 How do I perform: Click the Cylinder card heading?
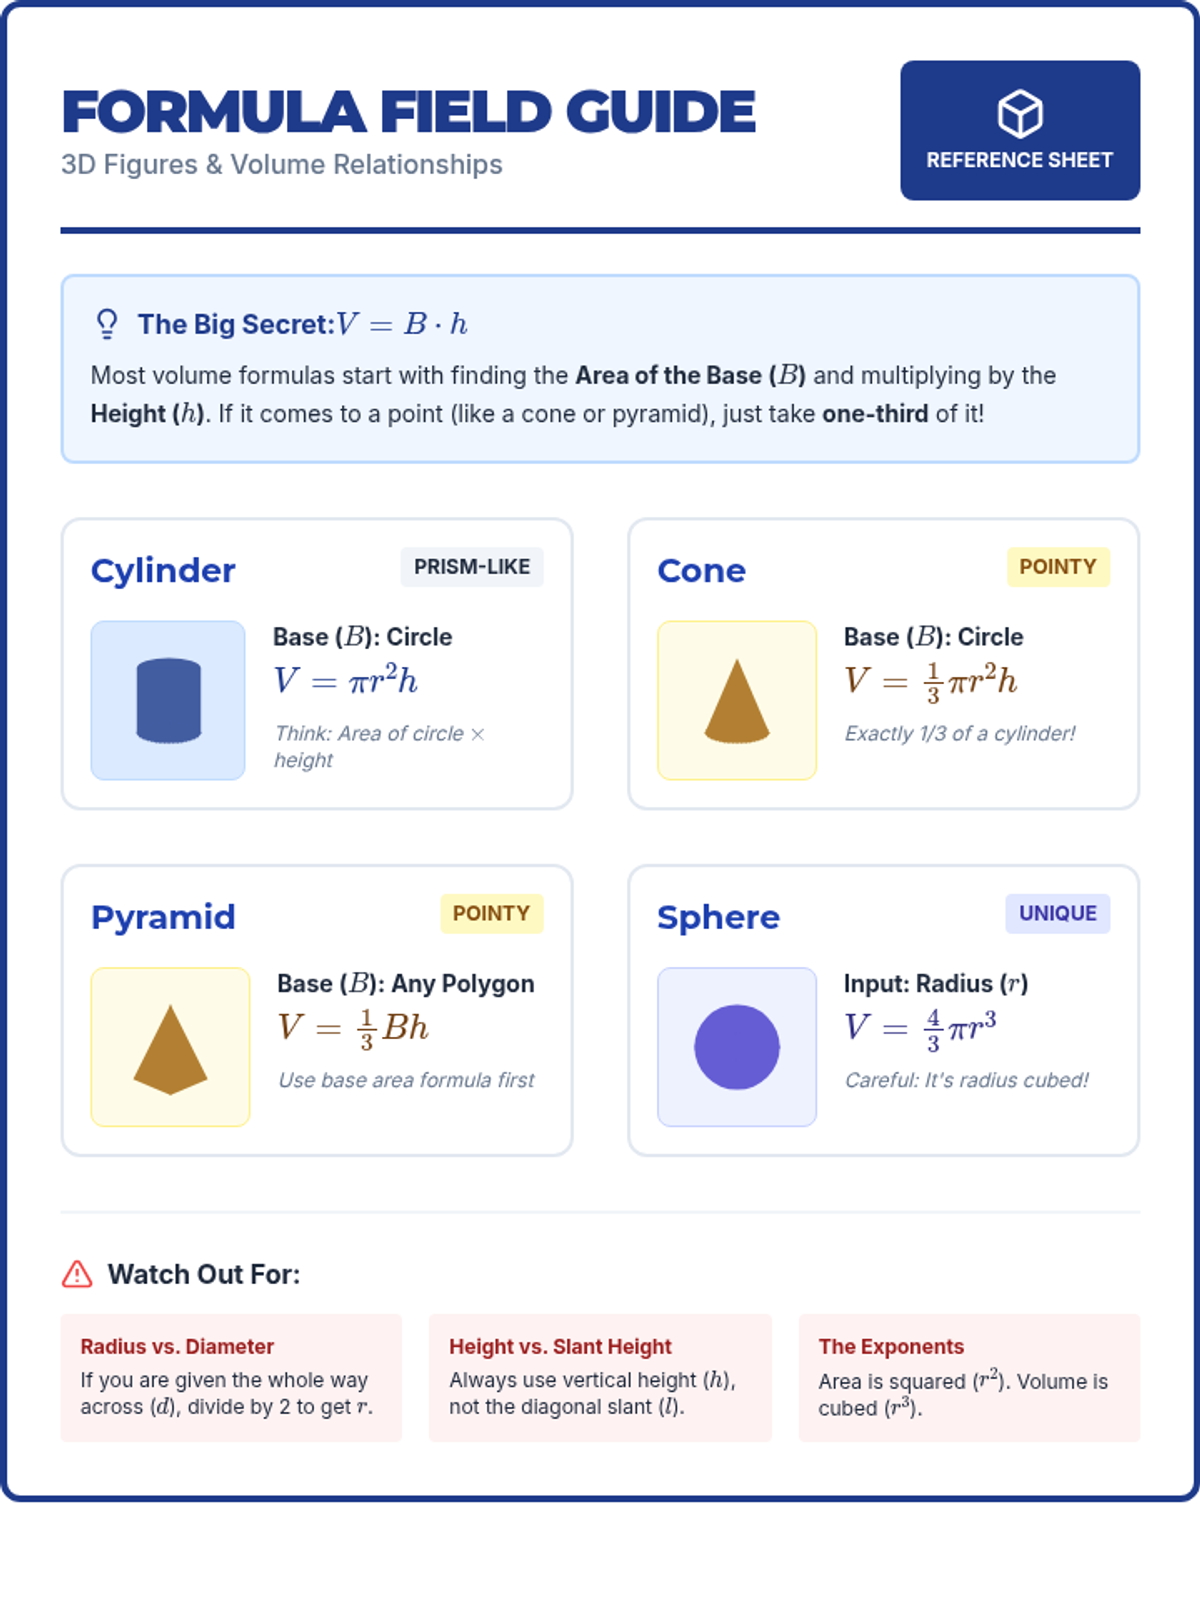point(163,570)
